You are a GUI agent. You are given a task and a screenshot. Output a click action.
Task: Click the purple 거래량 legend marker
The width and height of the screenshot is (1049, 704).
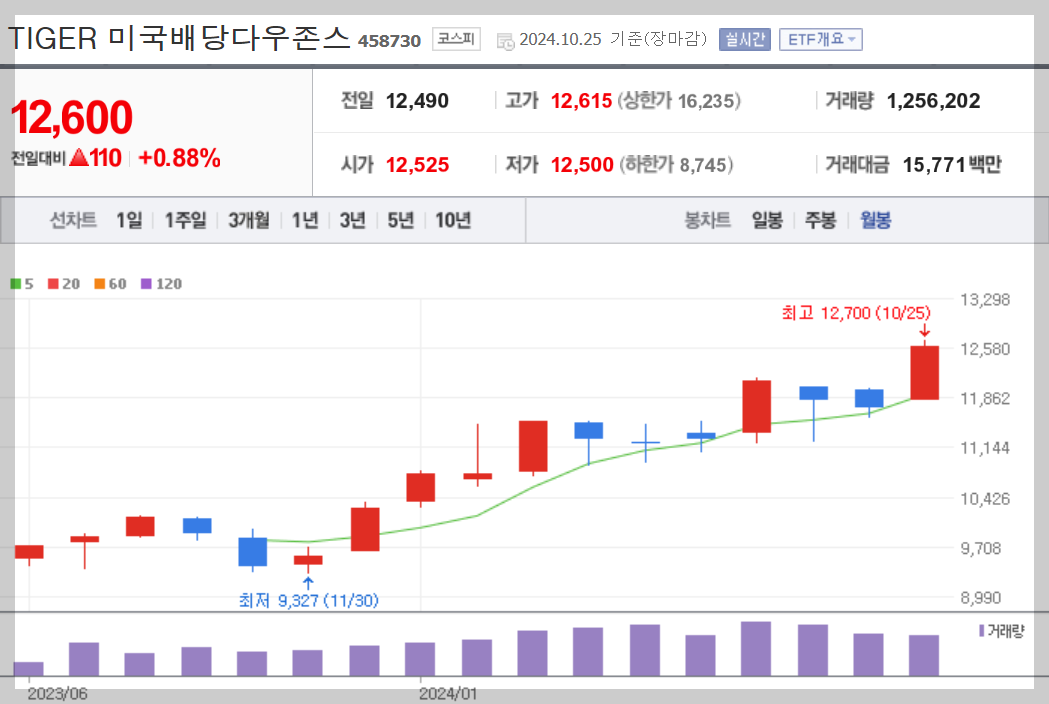click(981, 630)
